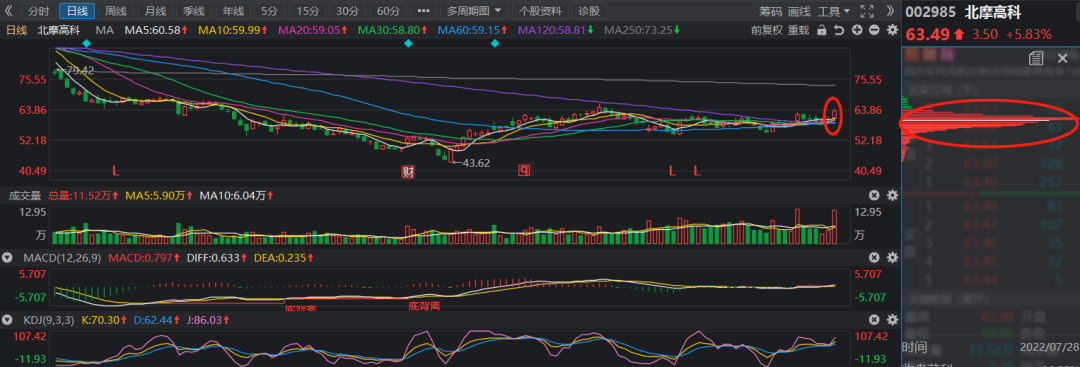The width and height of the screenshot is (1080, 367).
Task: Open main chart settings gear icon
Action: 892,30
